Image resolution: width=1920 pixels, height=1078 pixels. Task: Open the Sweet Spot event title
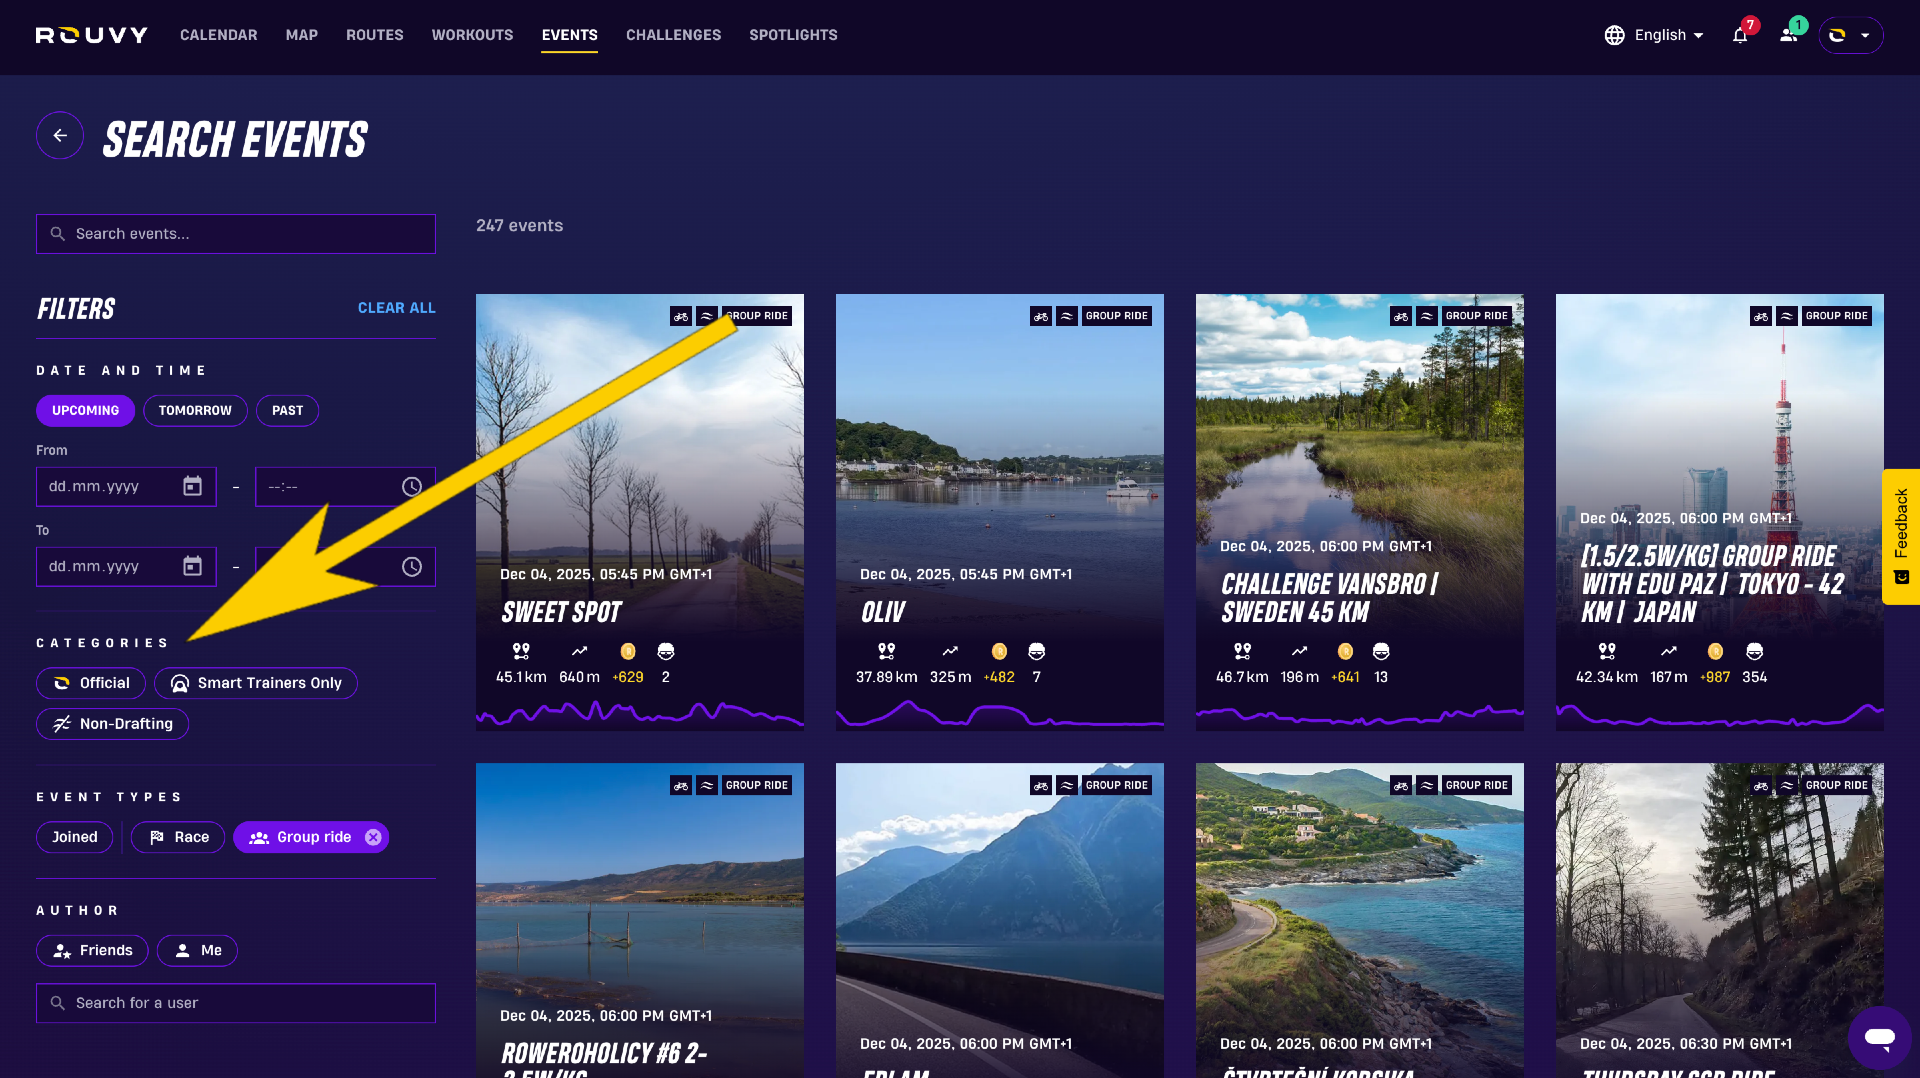pyautogui.click(x=561, y=612)
